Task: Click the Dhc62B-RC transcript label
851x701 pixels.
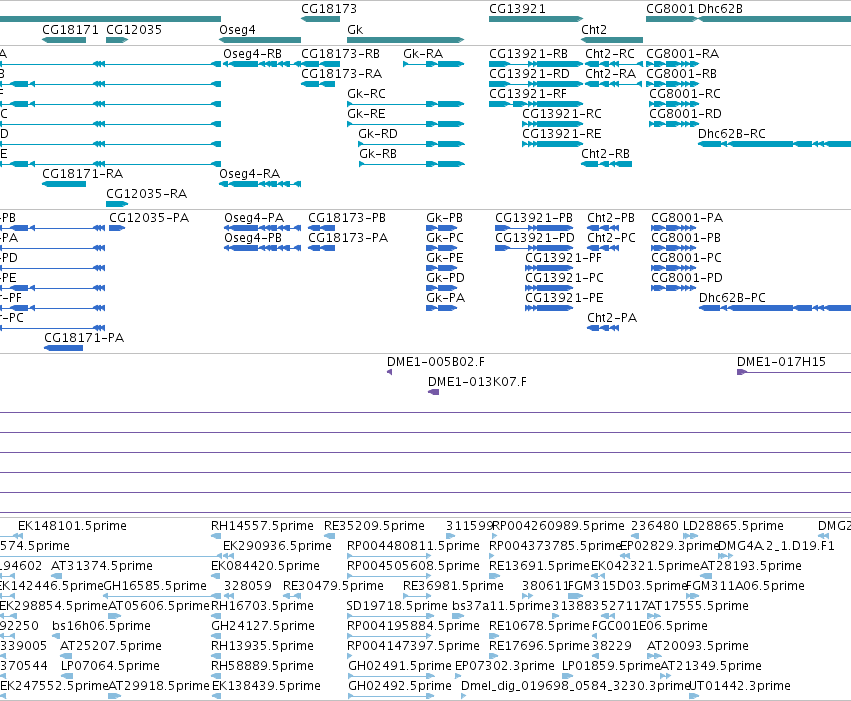Action: (732, 134)
